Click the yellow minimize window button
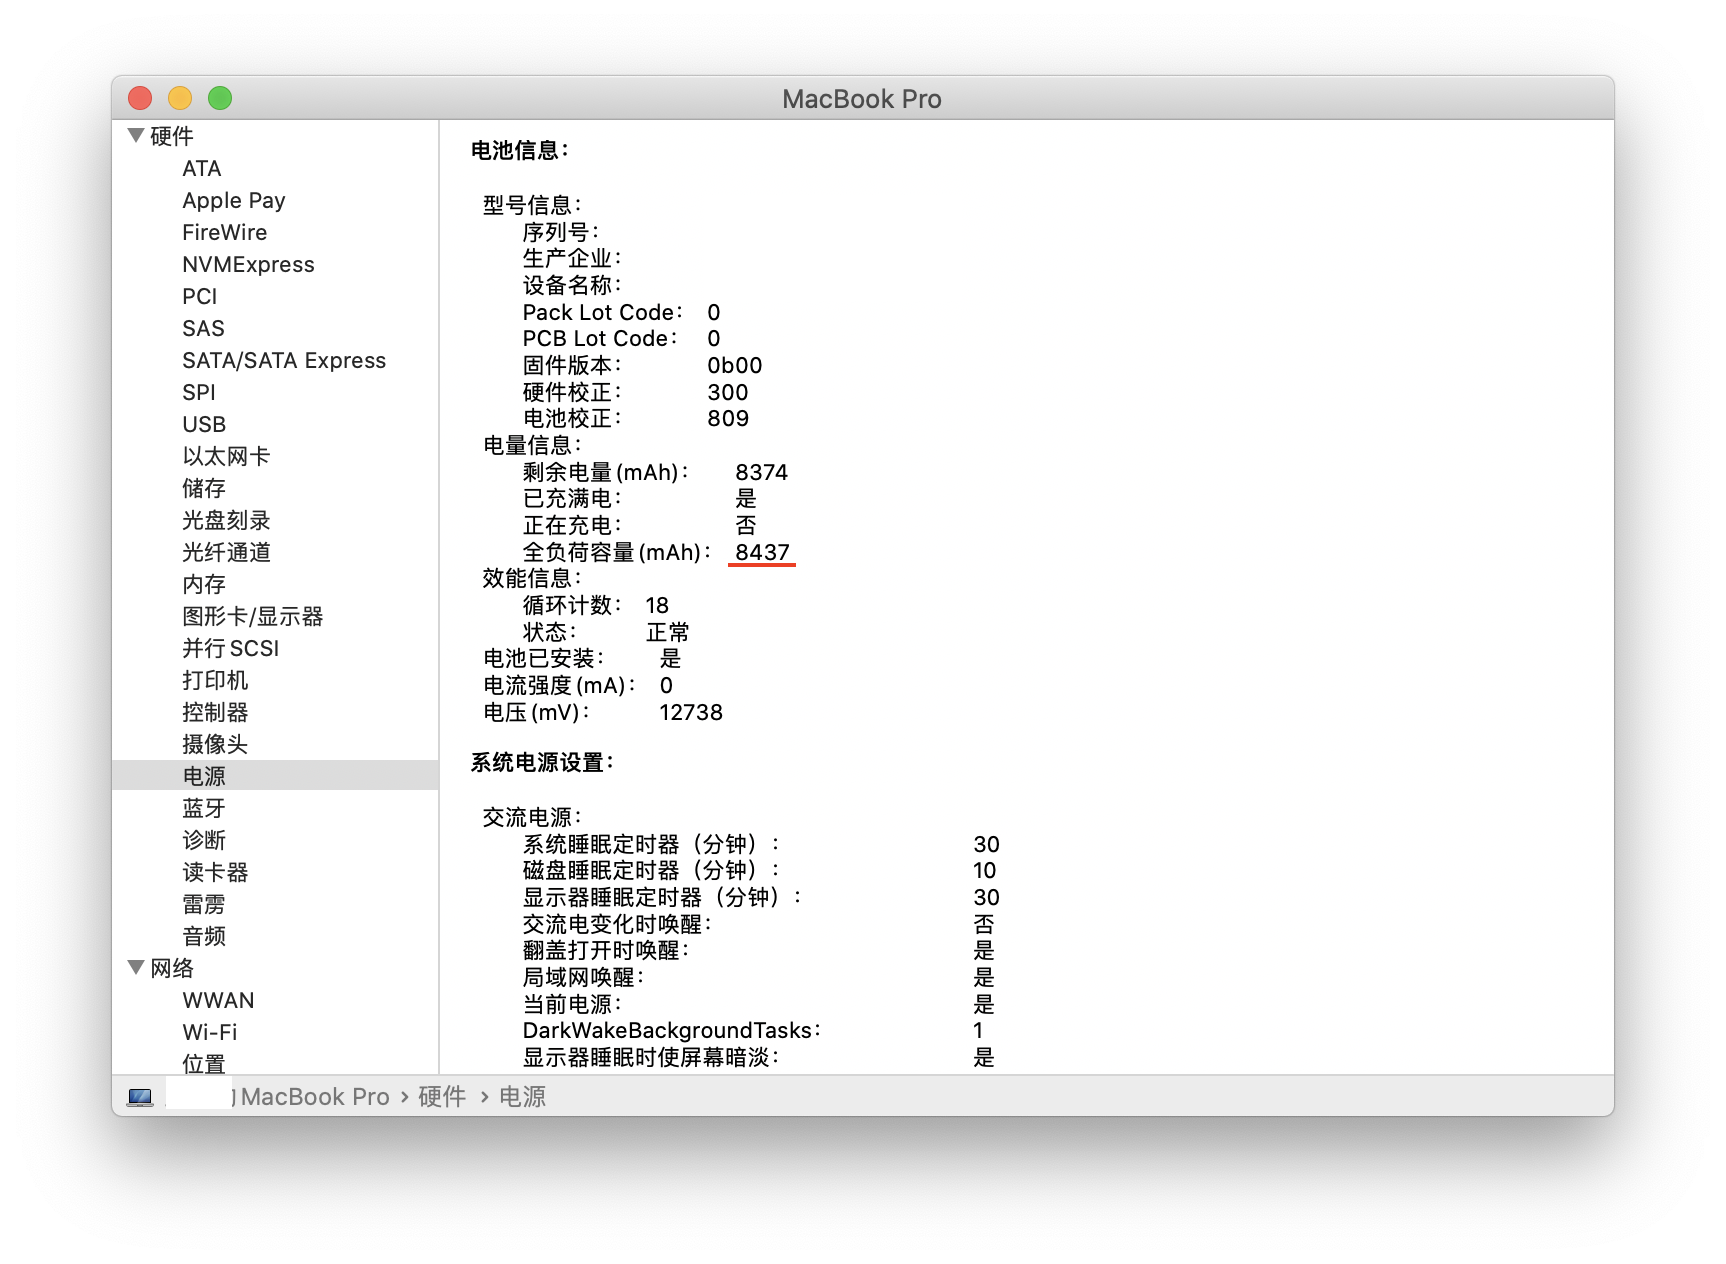The height and width of the screenshot is (1264, 1726). pyautogui.click(x=180, y=98)
